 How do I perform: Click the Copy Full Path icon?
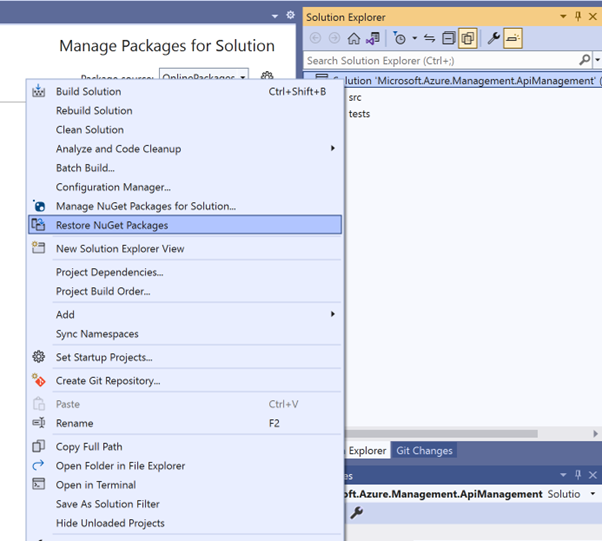coord(38,446)
